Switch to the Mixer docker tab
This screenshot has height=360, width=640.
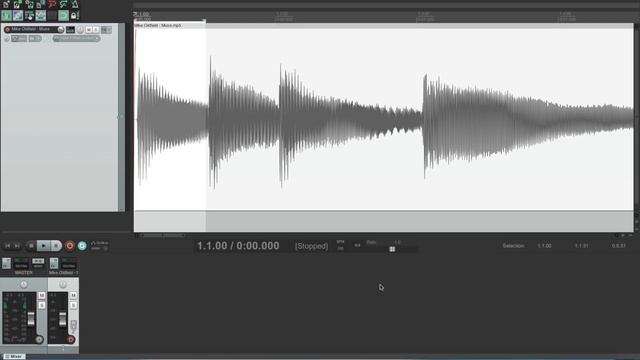(x=15, y=356)
